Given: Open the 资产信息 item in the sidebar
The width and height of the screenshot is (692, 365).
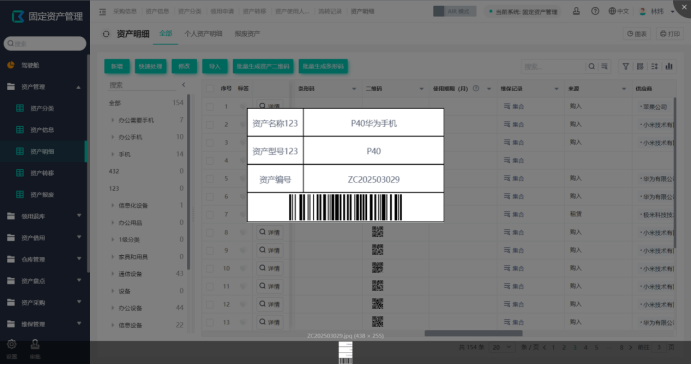Looking at the screenshot, I should click(x=42, y=130).
